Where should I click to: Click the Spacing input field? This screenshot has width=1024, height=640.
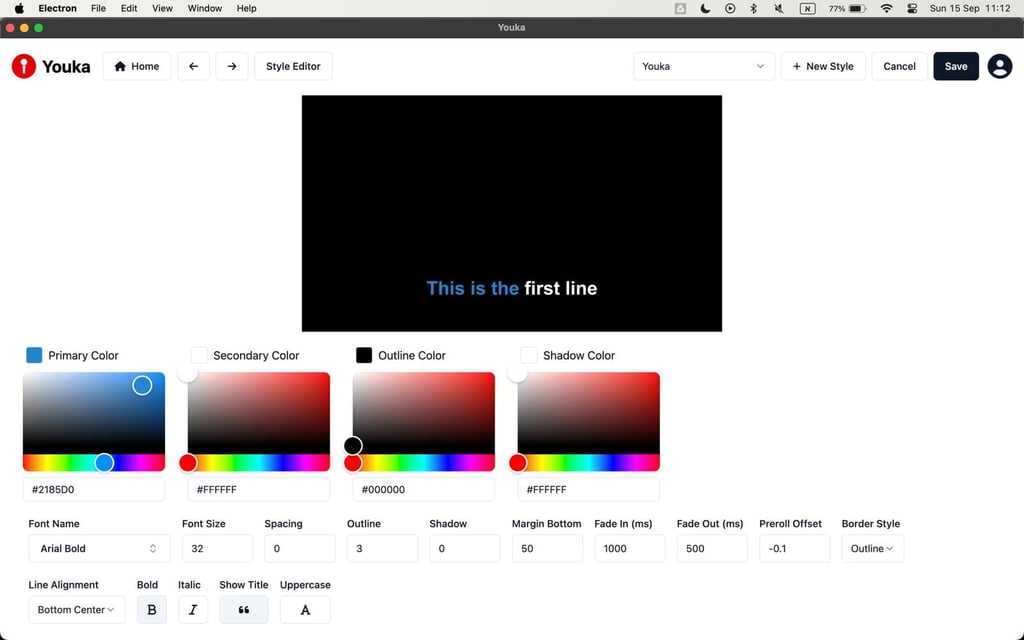point(300,549)
